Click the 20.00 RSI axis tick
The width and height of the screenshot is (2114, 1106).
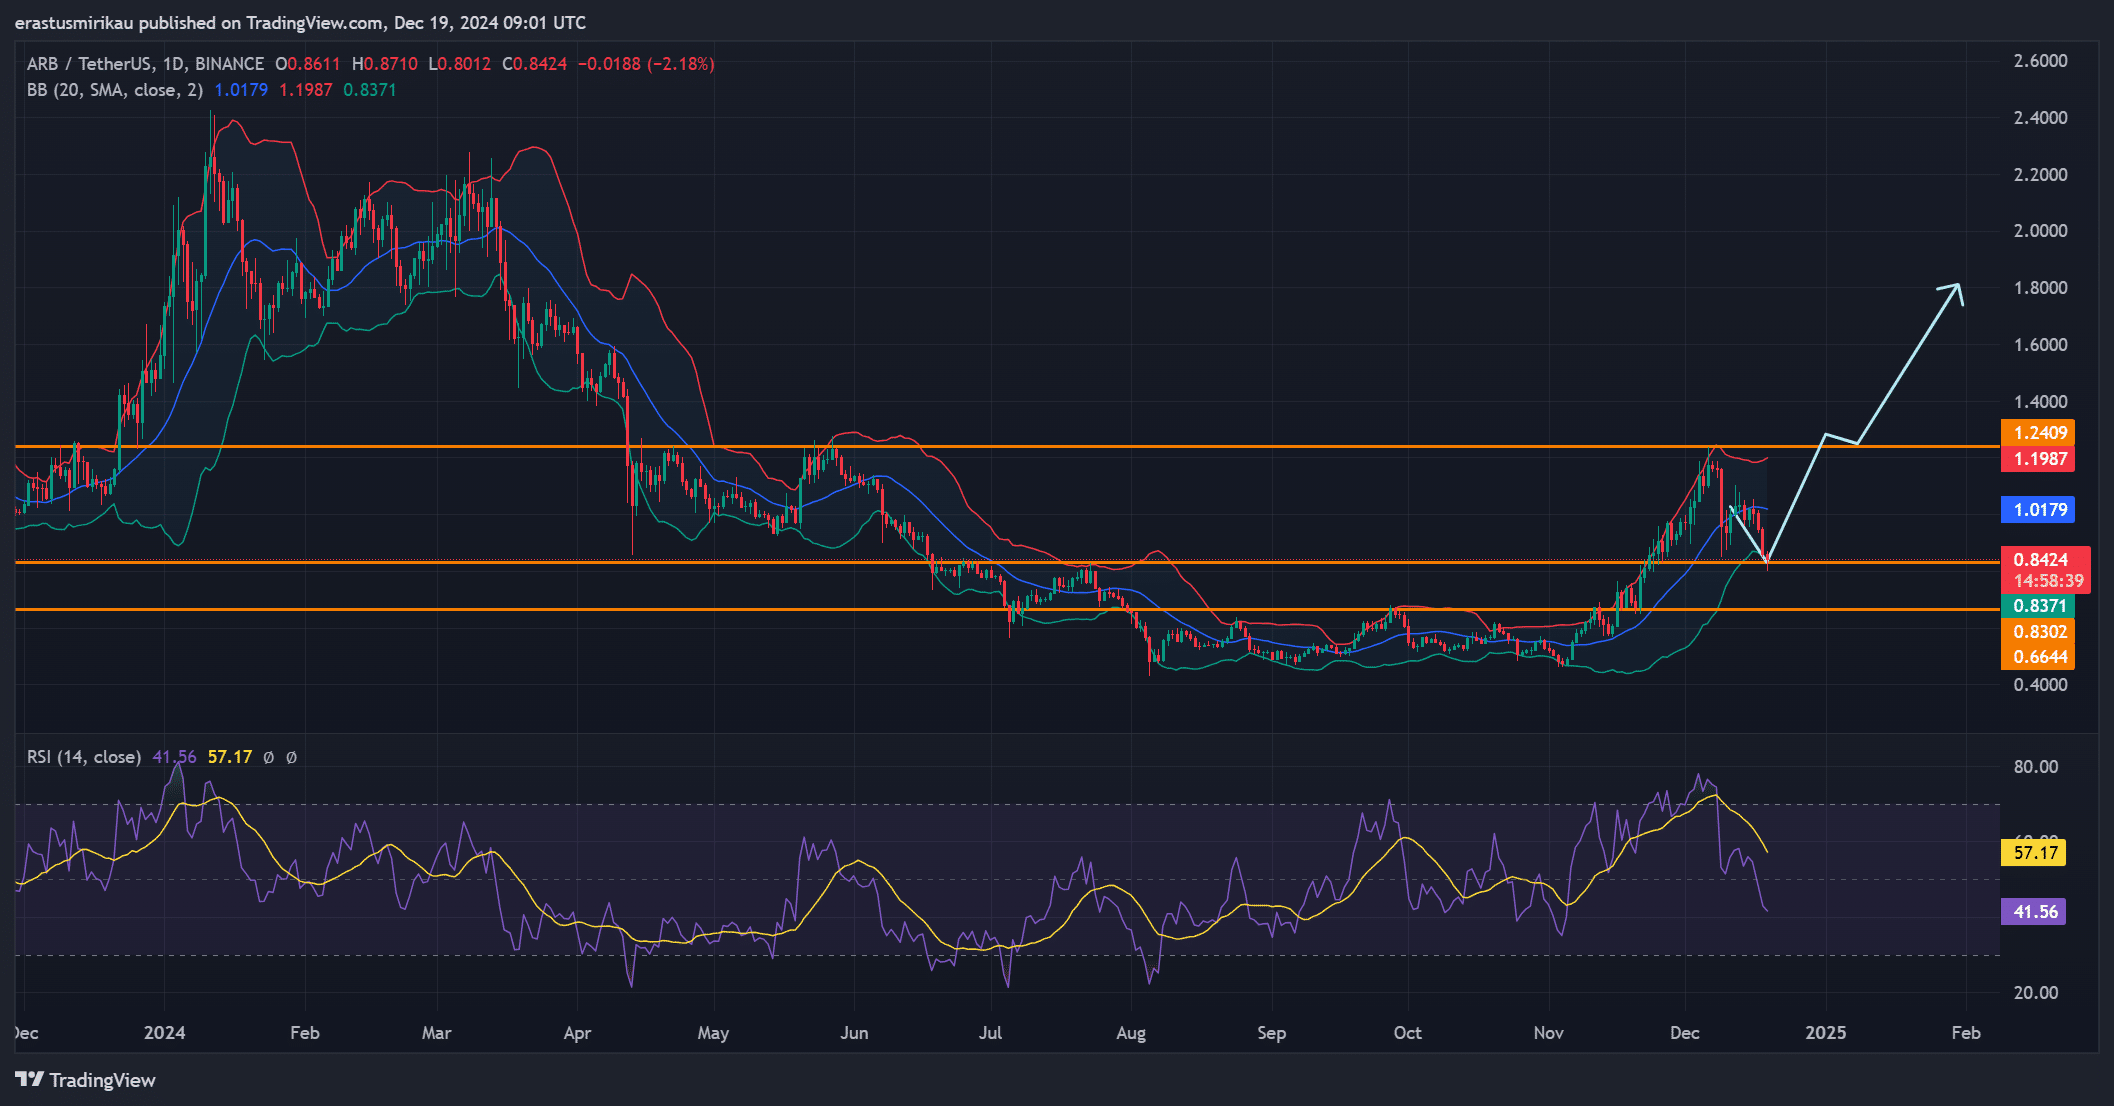coord(2036,993)
